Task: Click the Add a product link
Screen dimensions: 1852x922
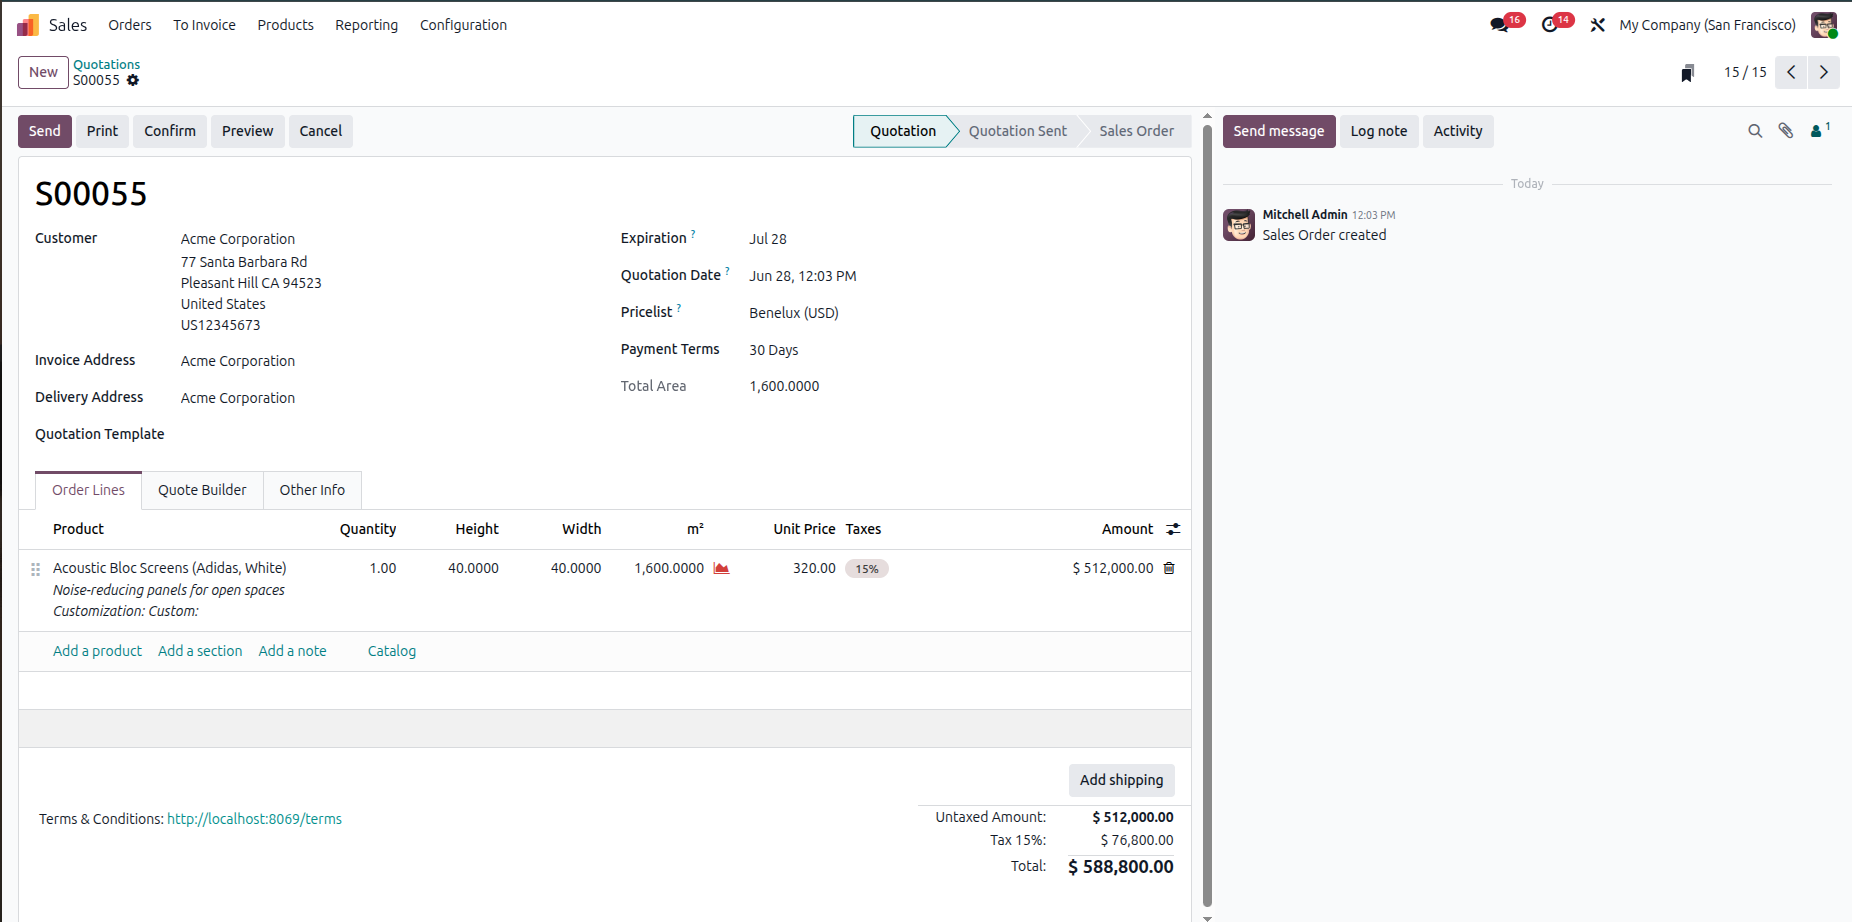Action: [97, 651]
